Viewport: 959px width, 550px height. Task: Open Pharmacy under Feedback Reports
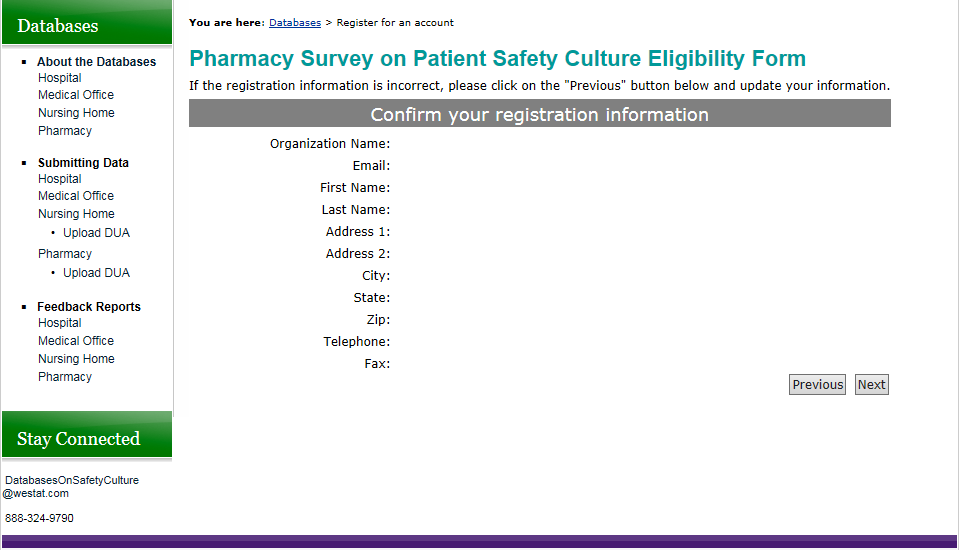tap(65, 377)
